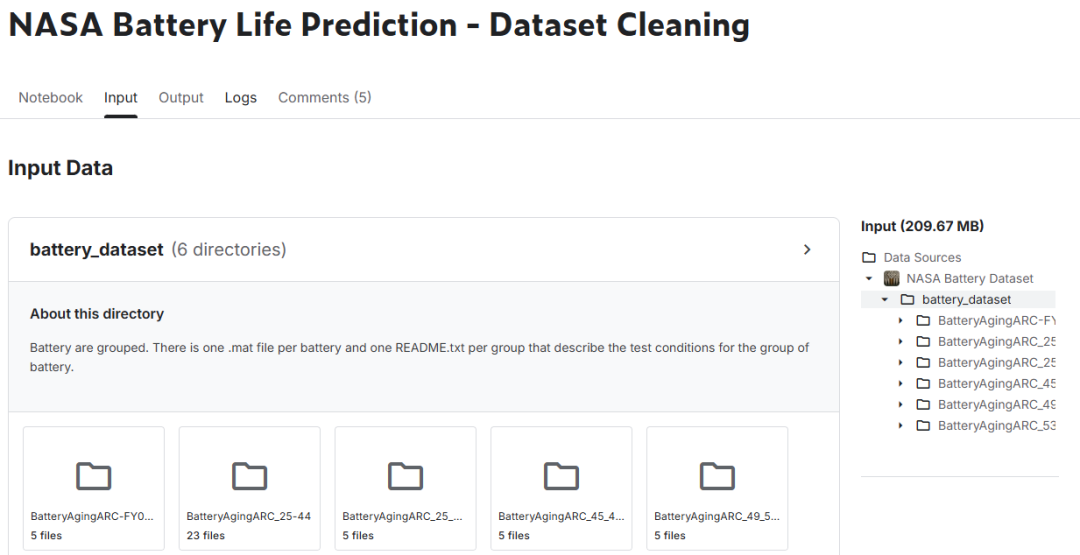Viewport: 1080px width, 555px height.
Task: Switch to the Output tab
Action: click(181, 98)
